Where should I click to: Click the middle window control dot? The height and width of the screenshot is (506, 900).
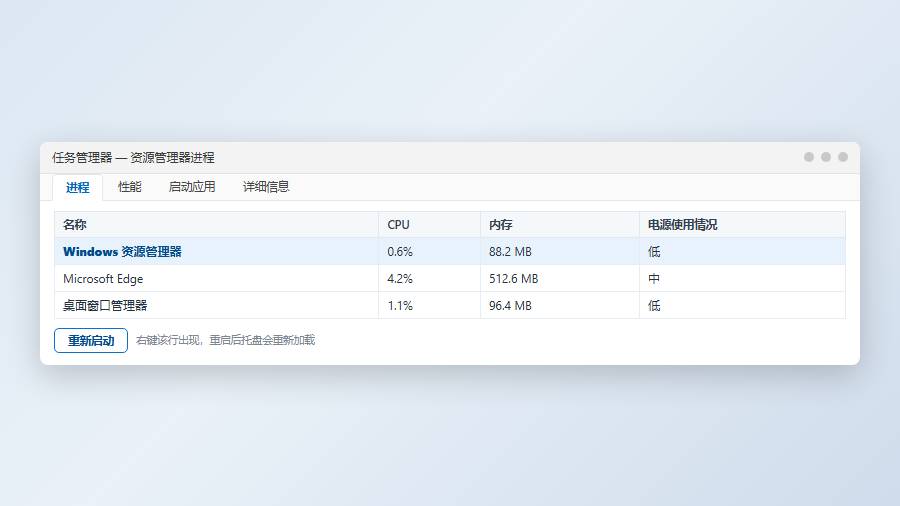(x=826, y=157)
